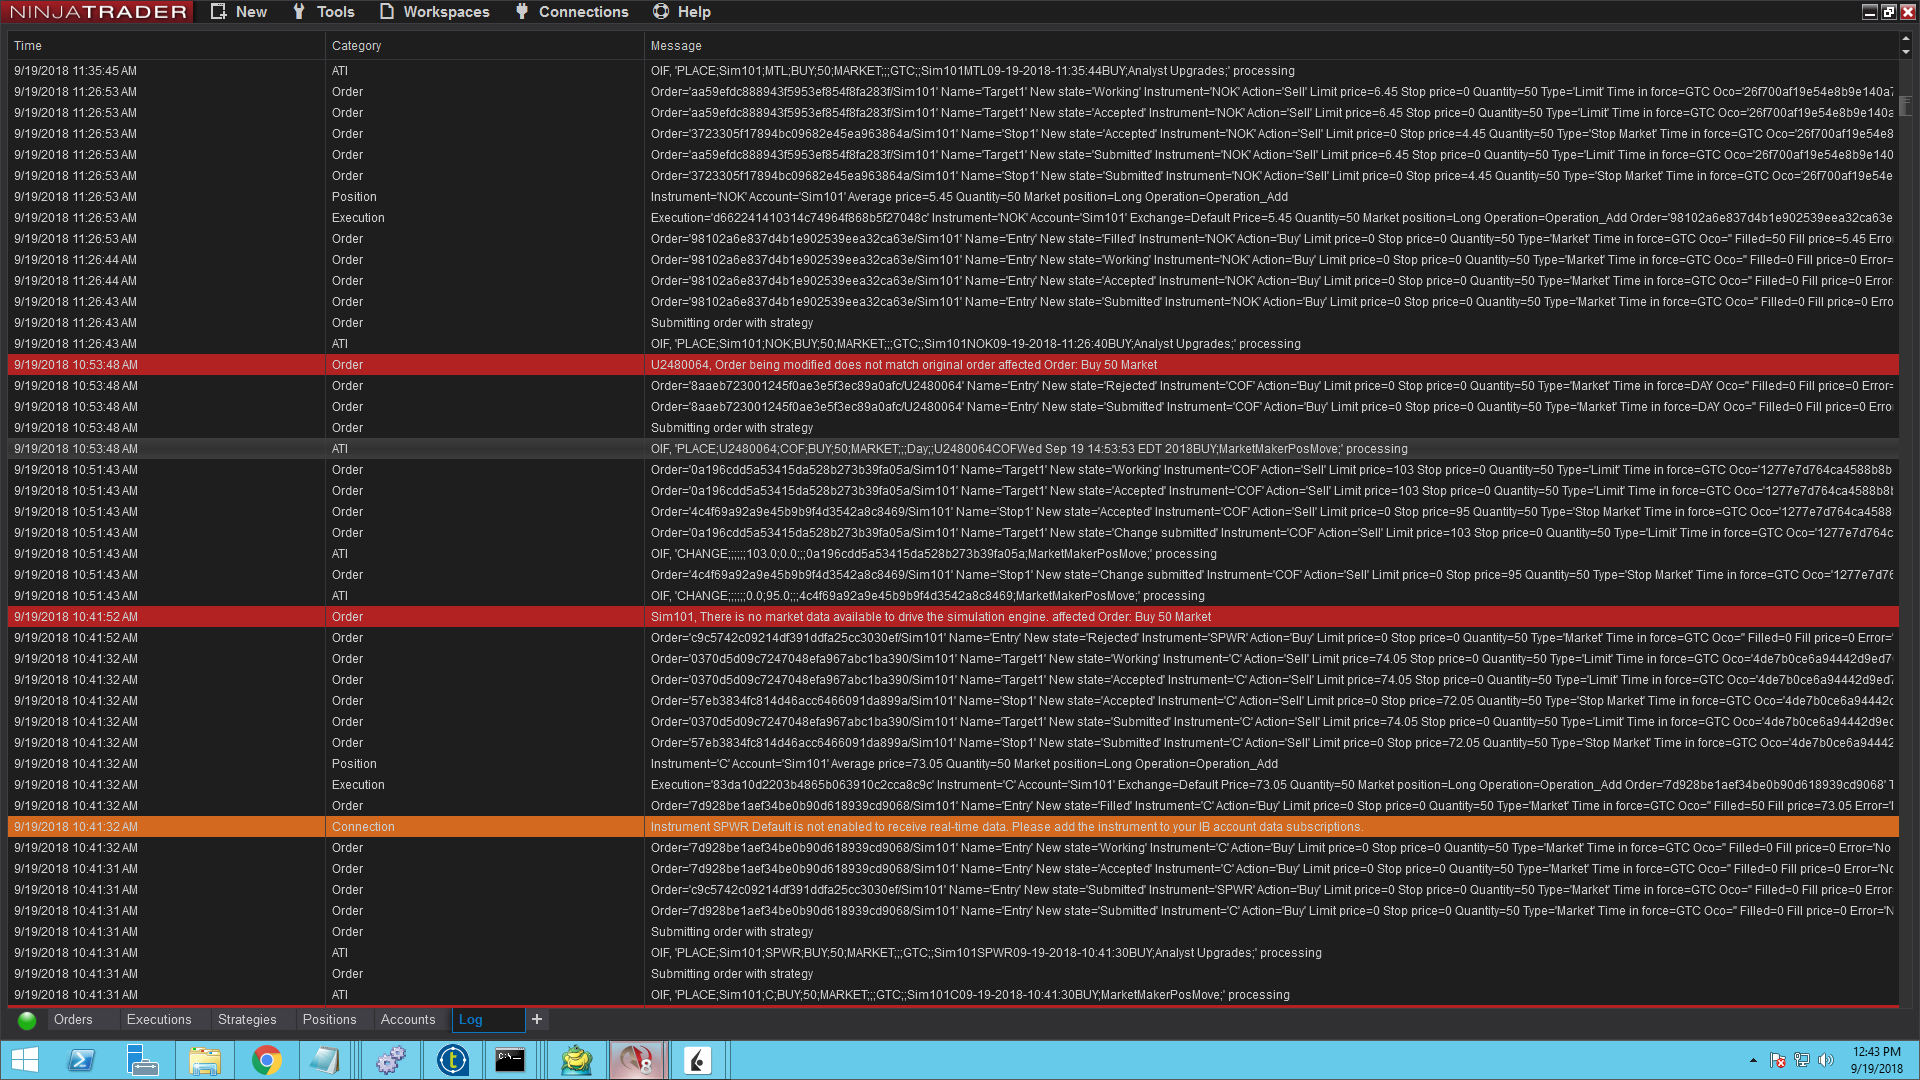Click the green connection status indicator
The height and width of the screenshot is (1080, 1920).
point(27,1020)
